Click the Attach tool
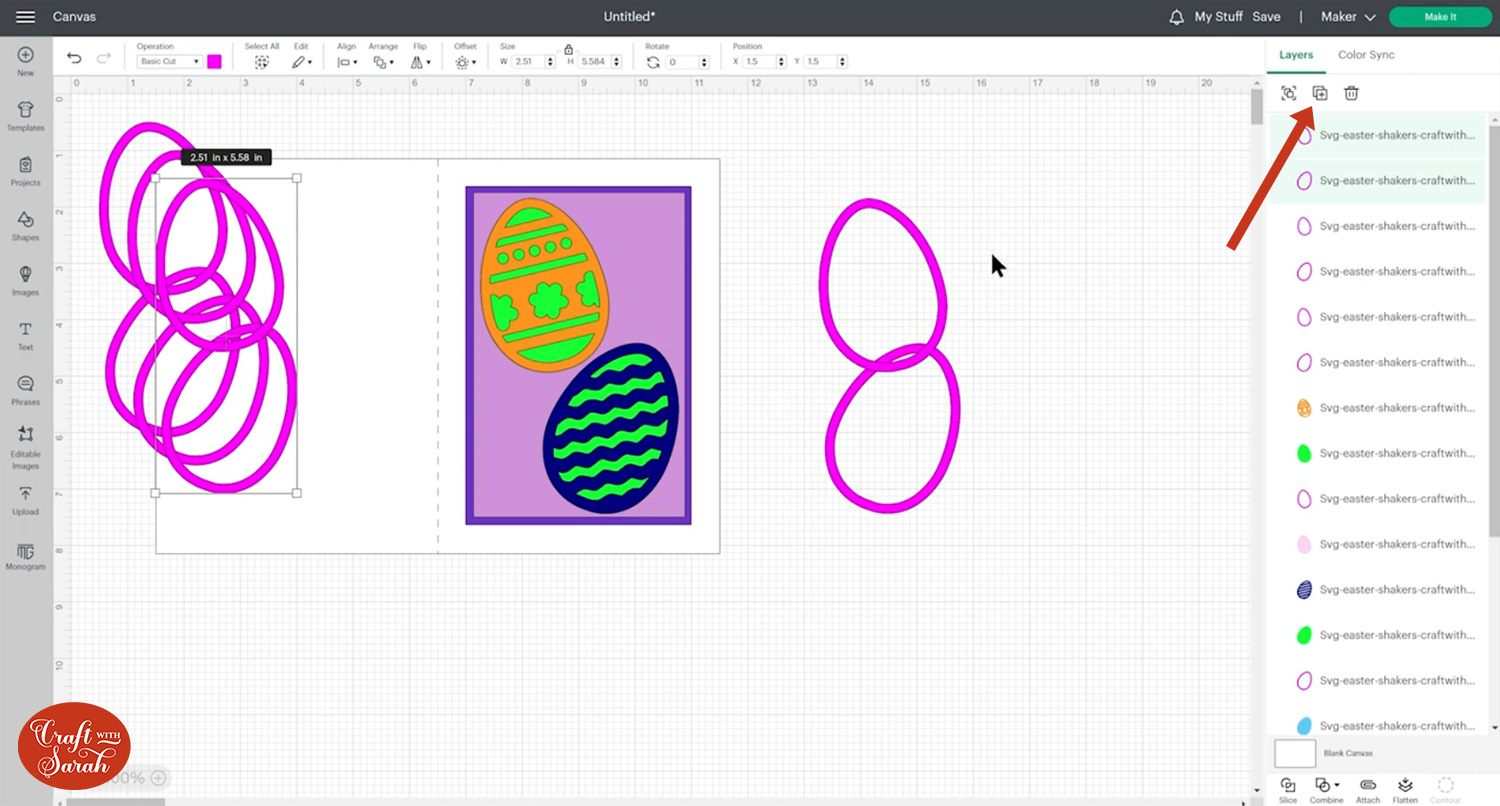Image resolution: width=1500 pixels, height=806 pixels. [x=1368, y=788]
